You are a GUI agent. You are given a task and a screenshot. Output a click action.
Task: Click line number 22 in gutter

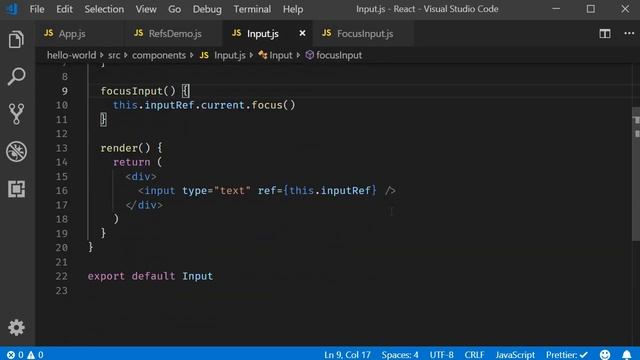[62, 276]
